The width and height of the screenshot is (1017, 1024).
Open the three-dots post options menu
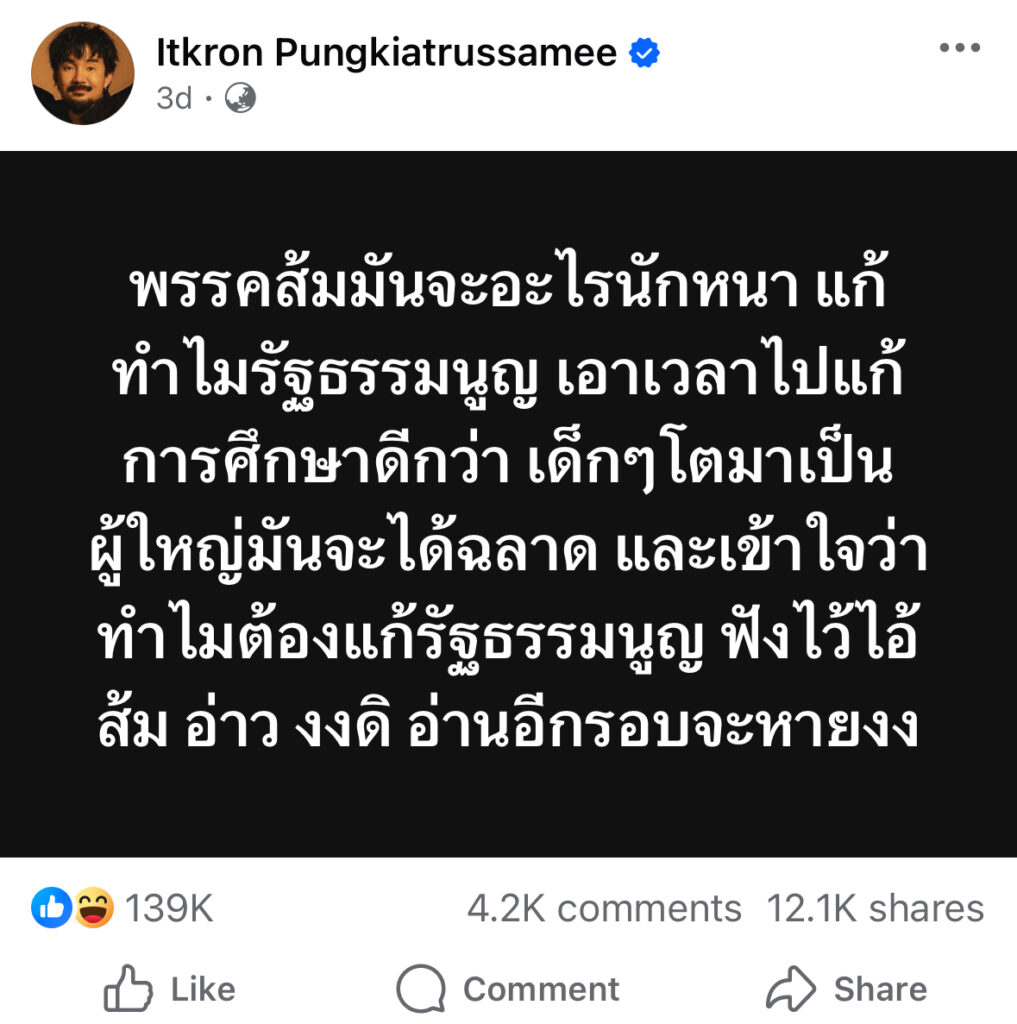pos(960,47)
